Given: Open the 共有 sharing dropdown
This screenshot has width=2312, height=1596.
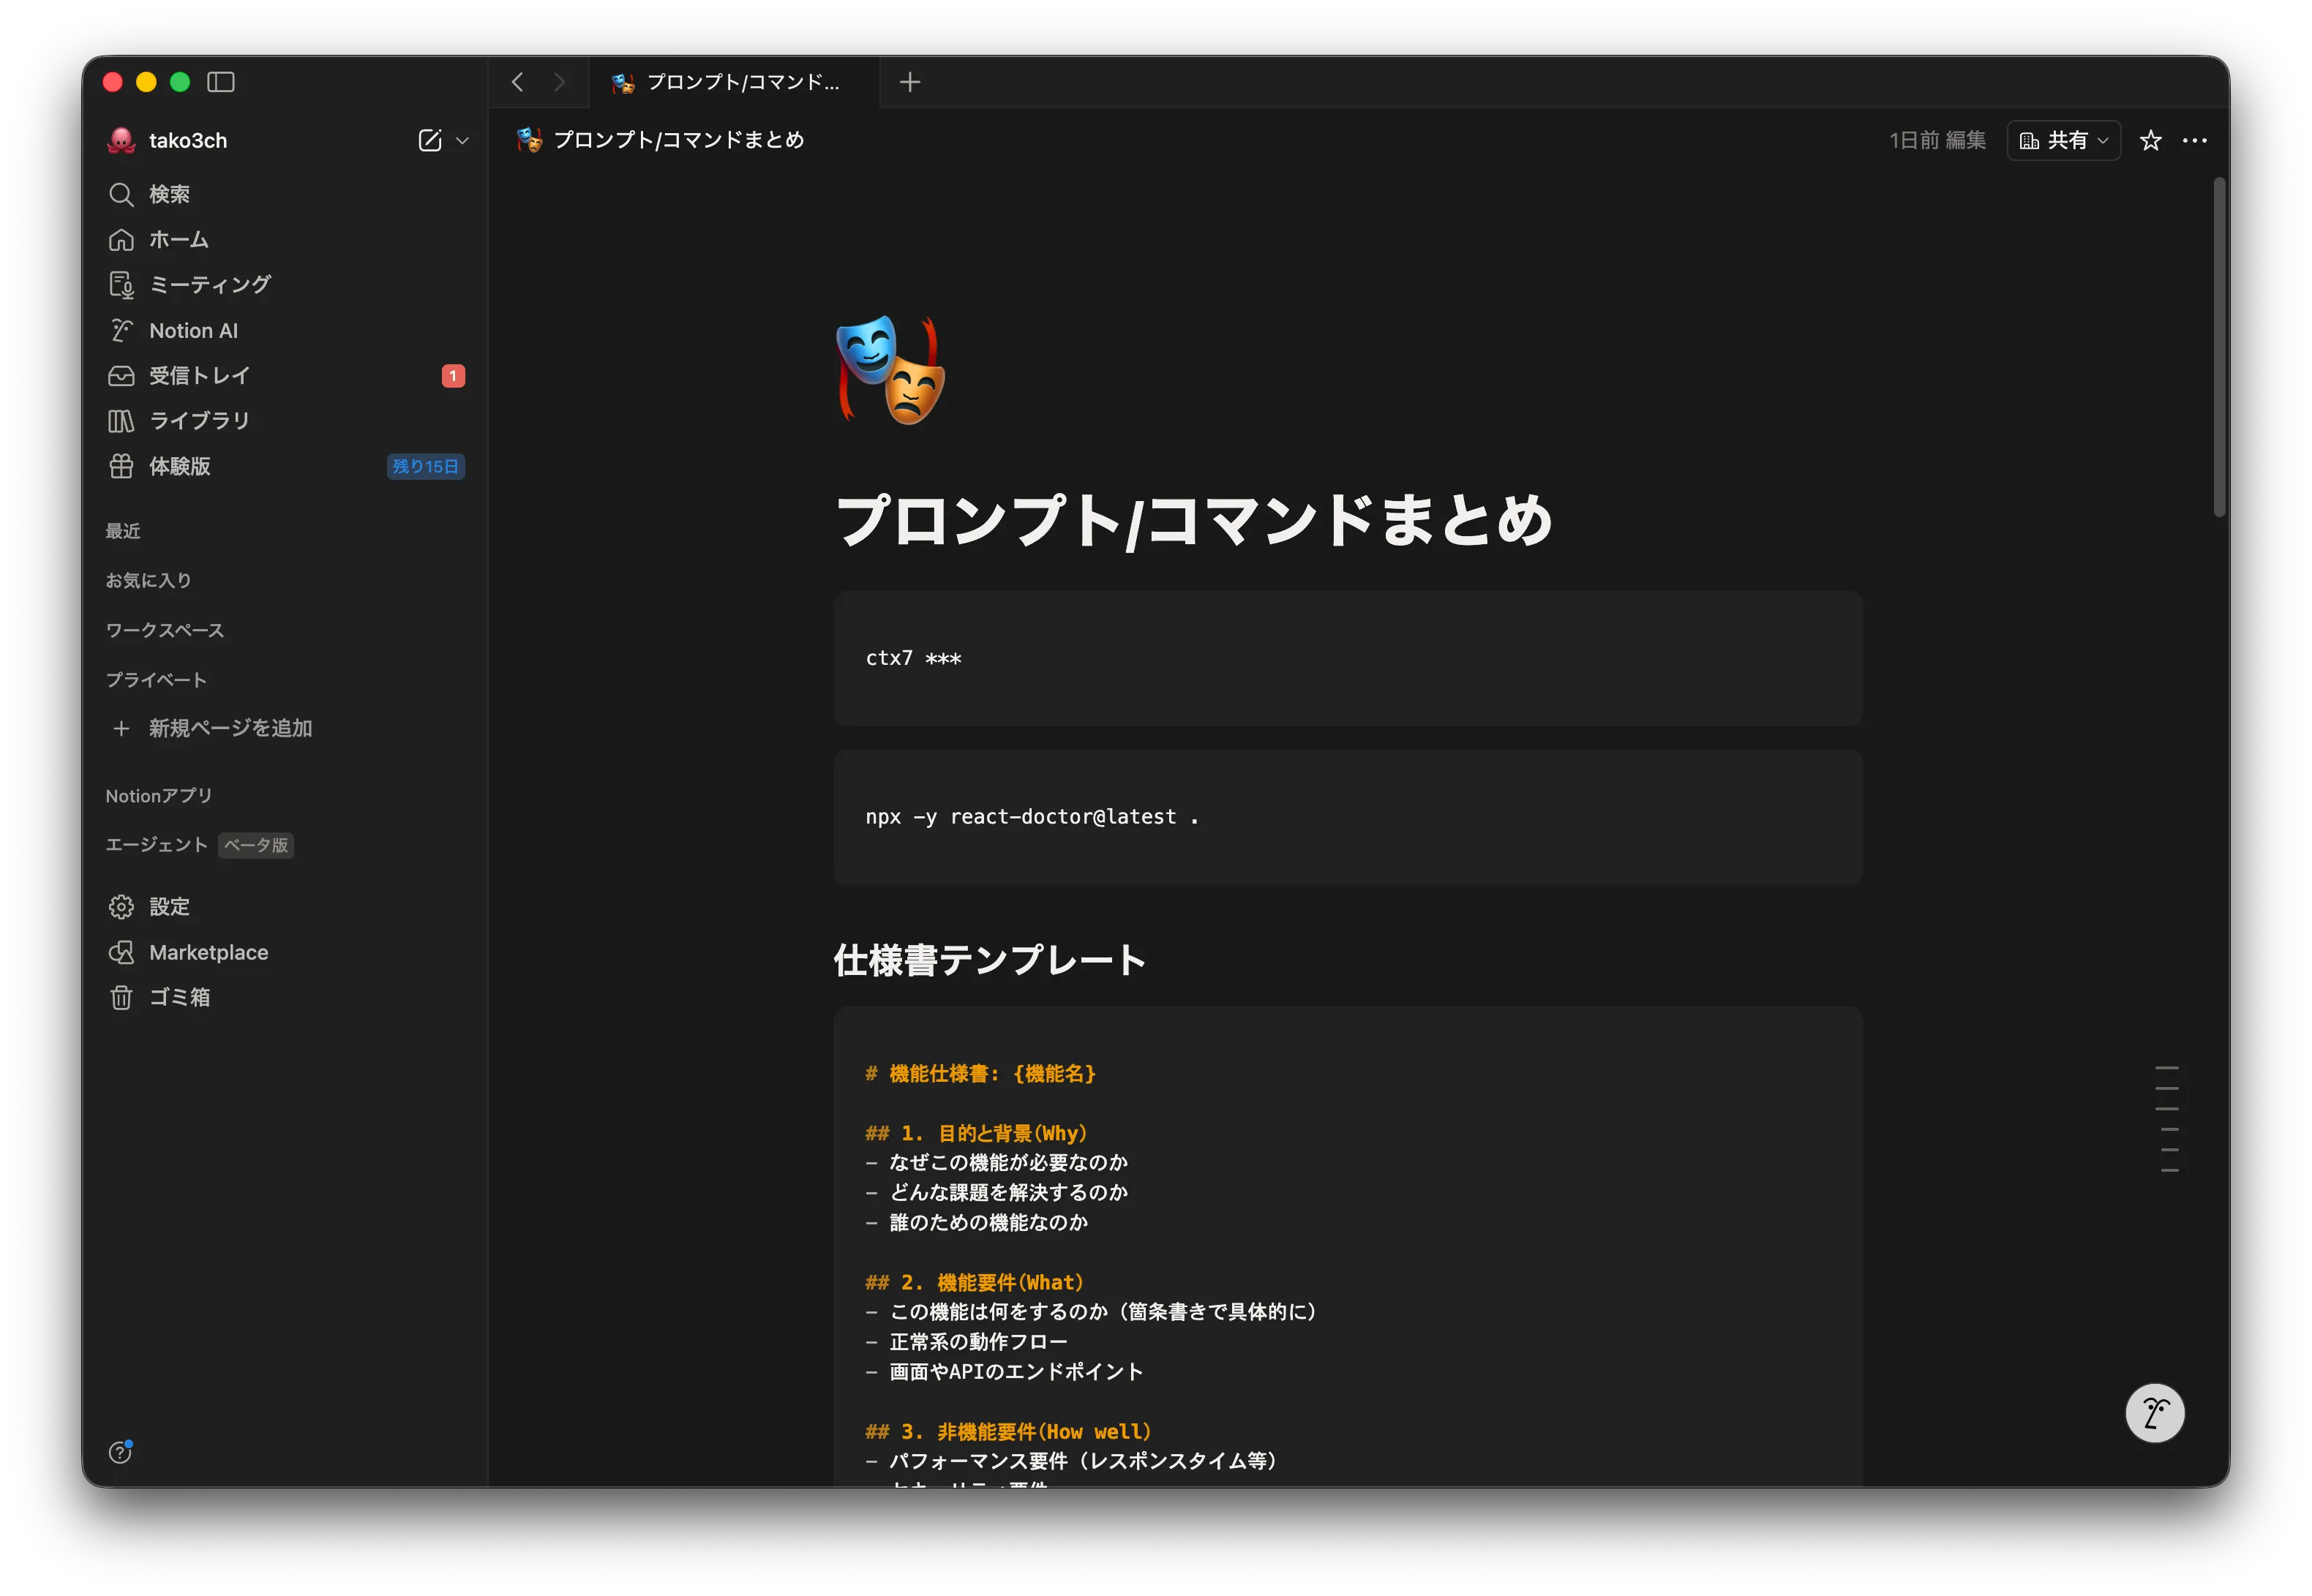Looking at the screenshot, I should 2062,140.
